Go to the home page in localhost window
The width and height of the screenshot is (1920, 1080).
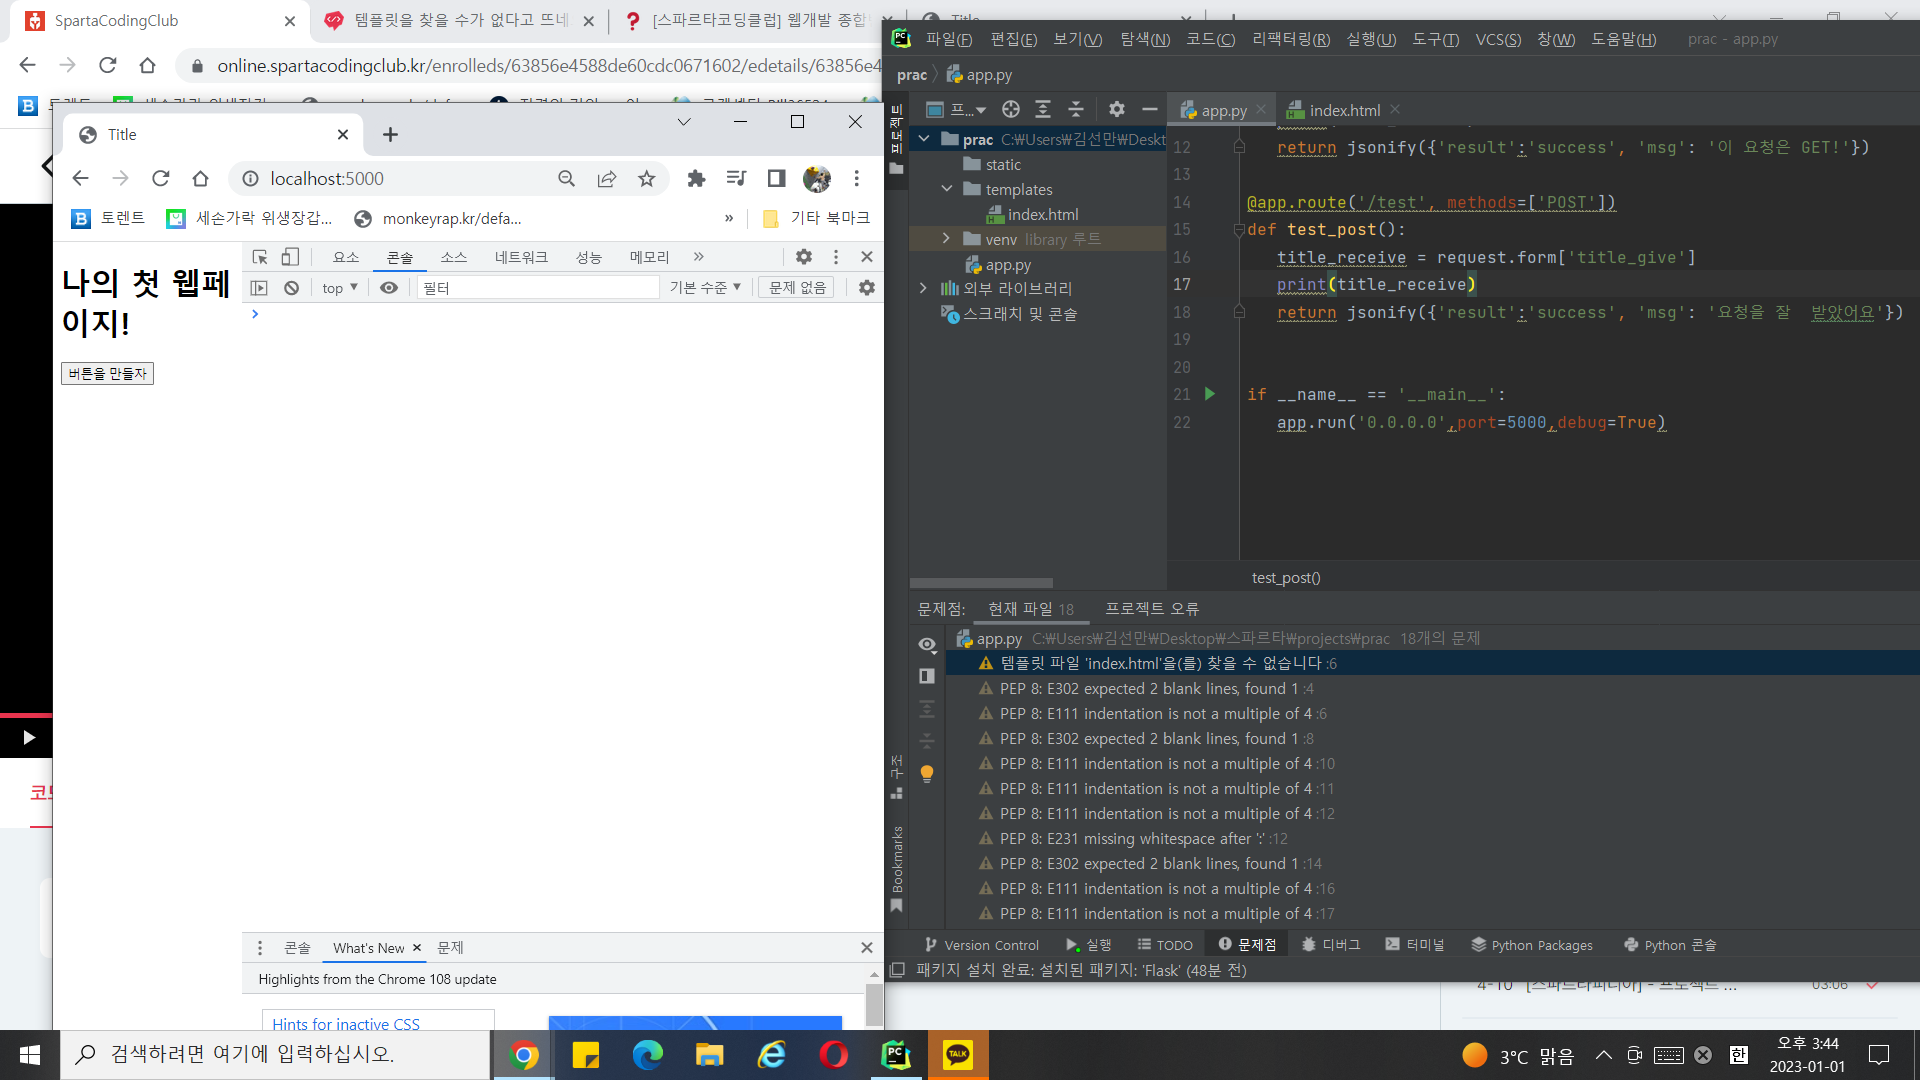click(201, 179)
